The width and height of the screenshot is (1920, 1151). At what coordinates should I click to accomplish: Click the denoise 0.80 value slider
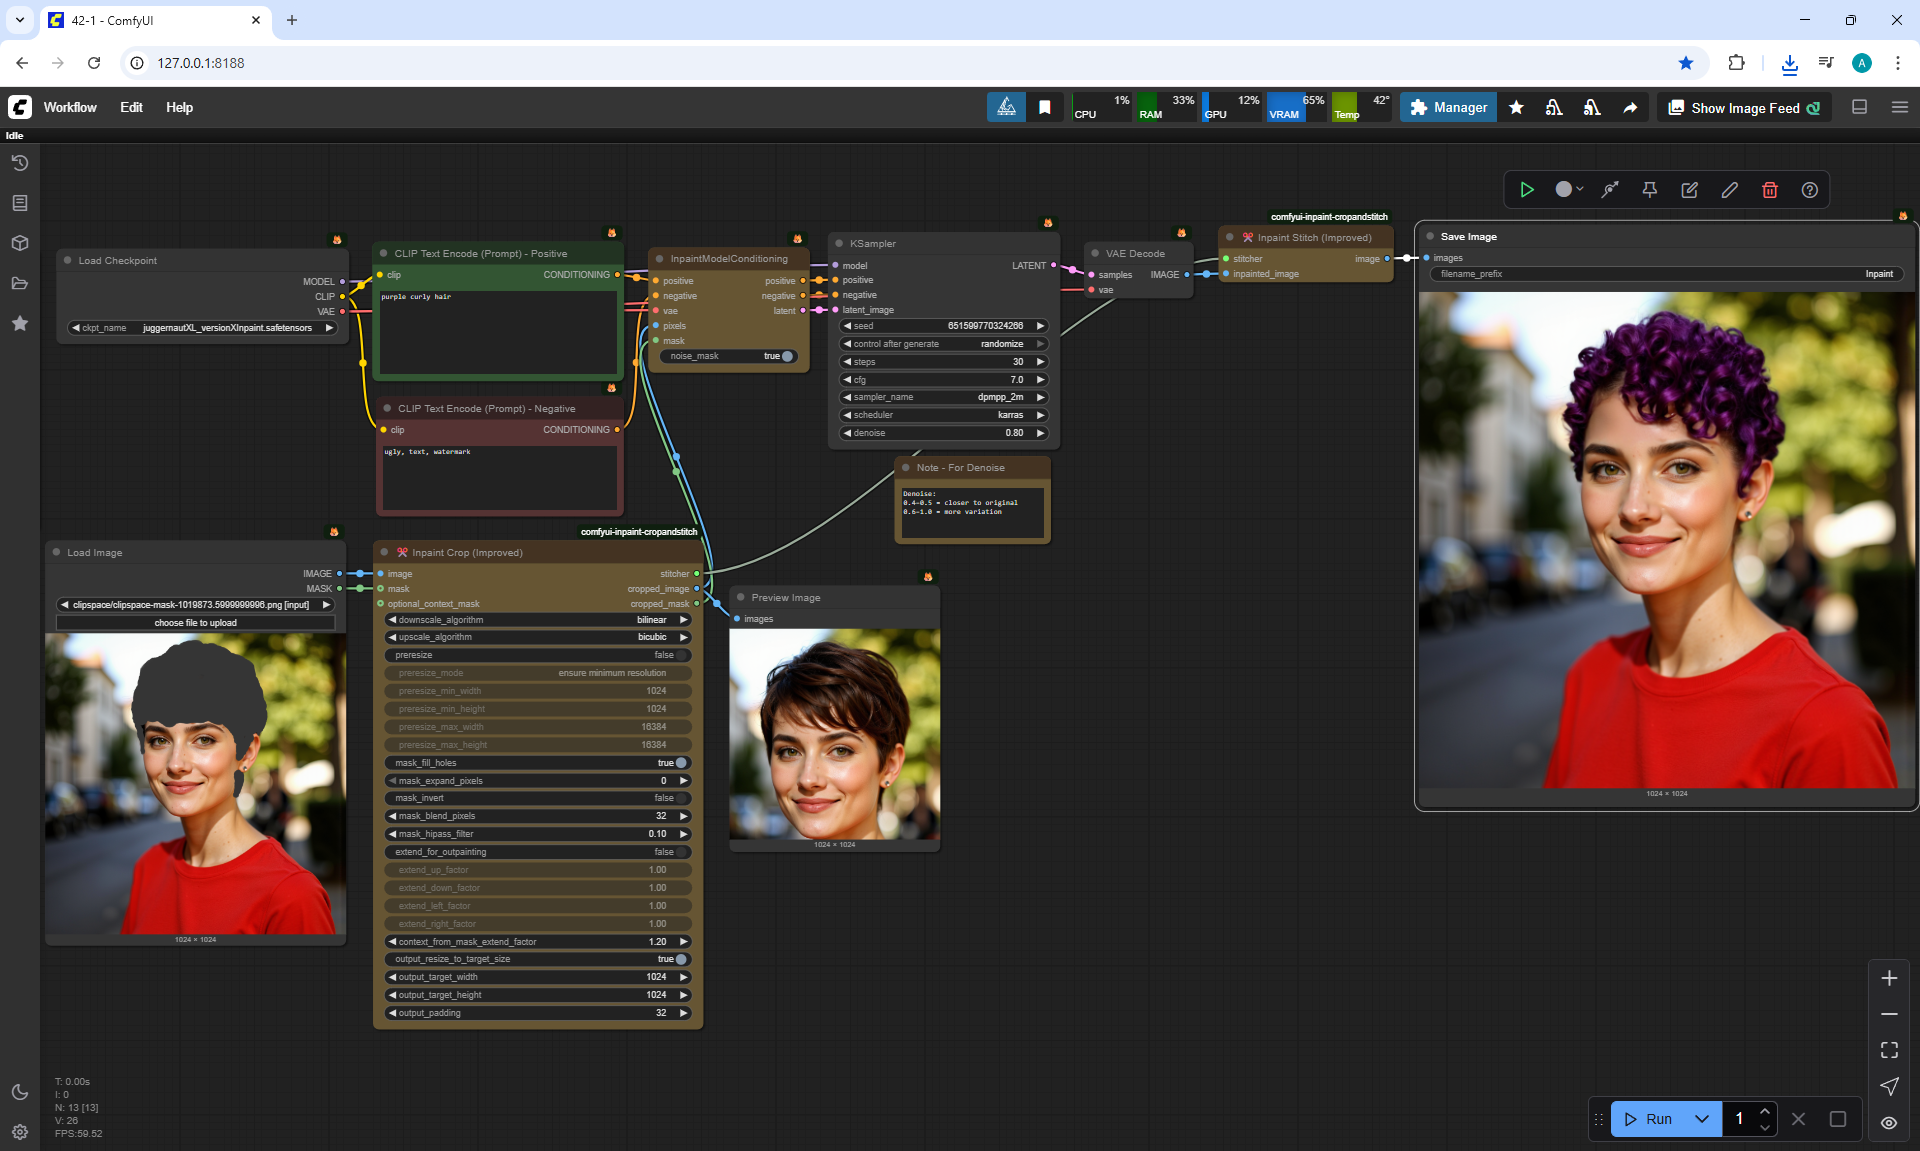943,433
